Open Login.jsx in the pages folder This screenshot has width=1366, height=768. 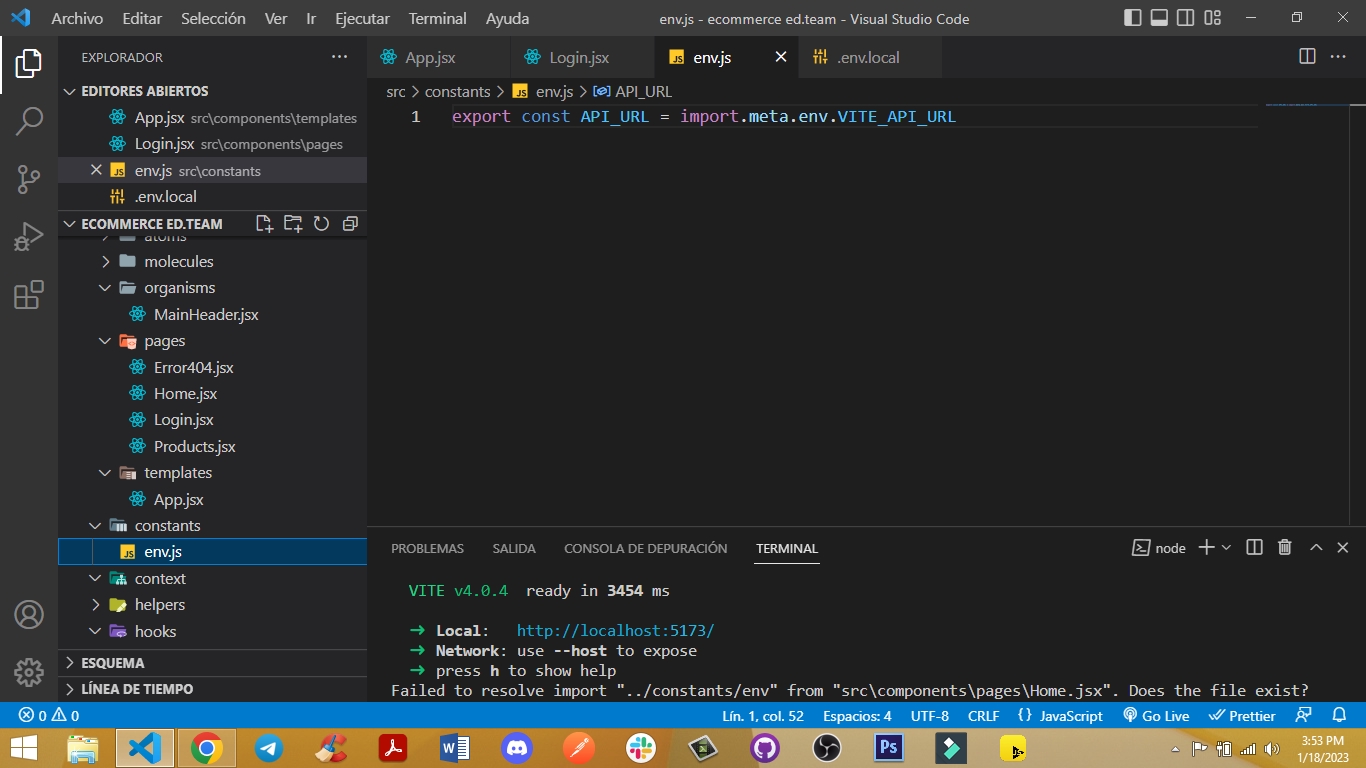click(x=183, y=420)
